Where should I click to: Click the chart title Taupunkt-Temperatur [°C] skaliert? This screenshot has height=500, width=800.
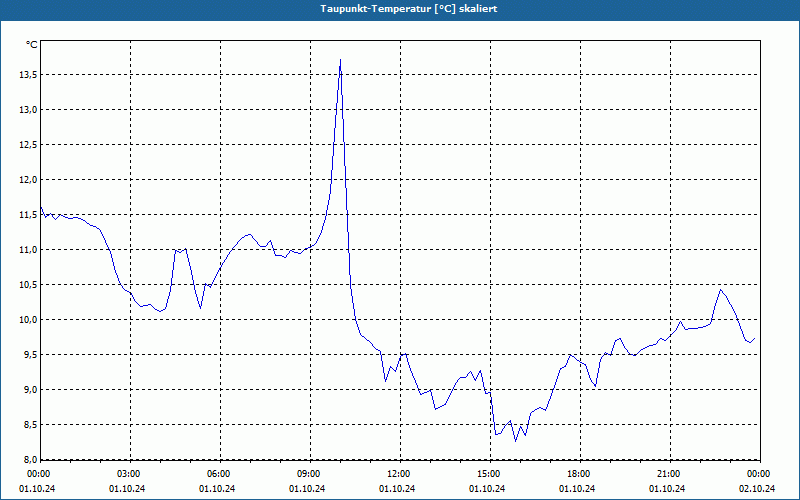coord(409,9)
